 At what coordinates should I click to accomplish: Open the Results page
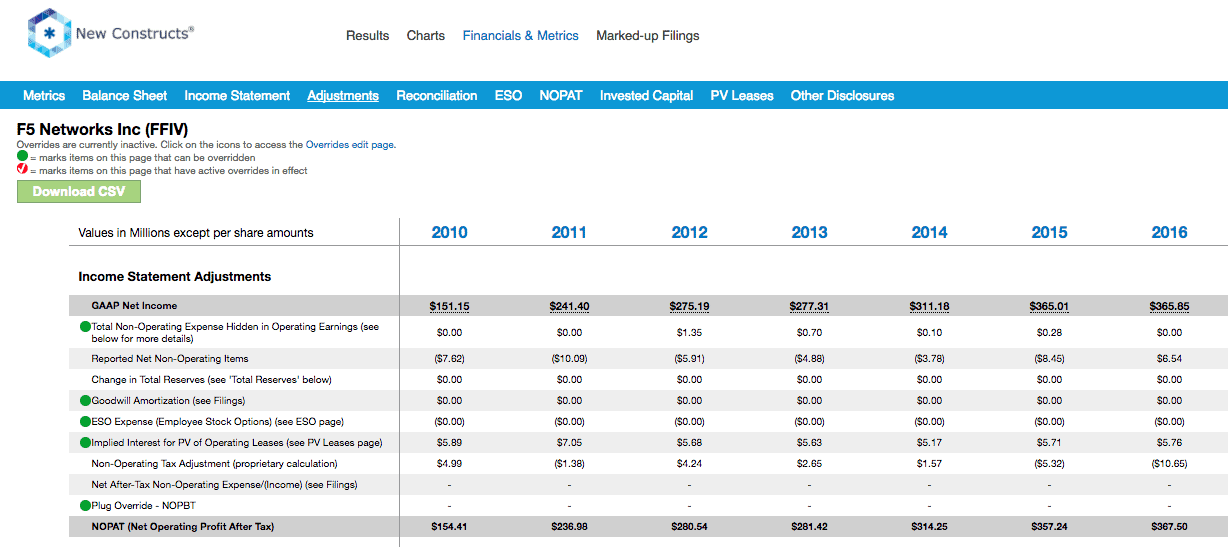point(368,35)
